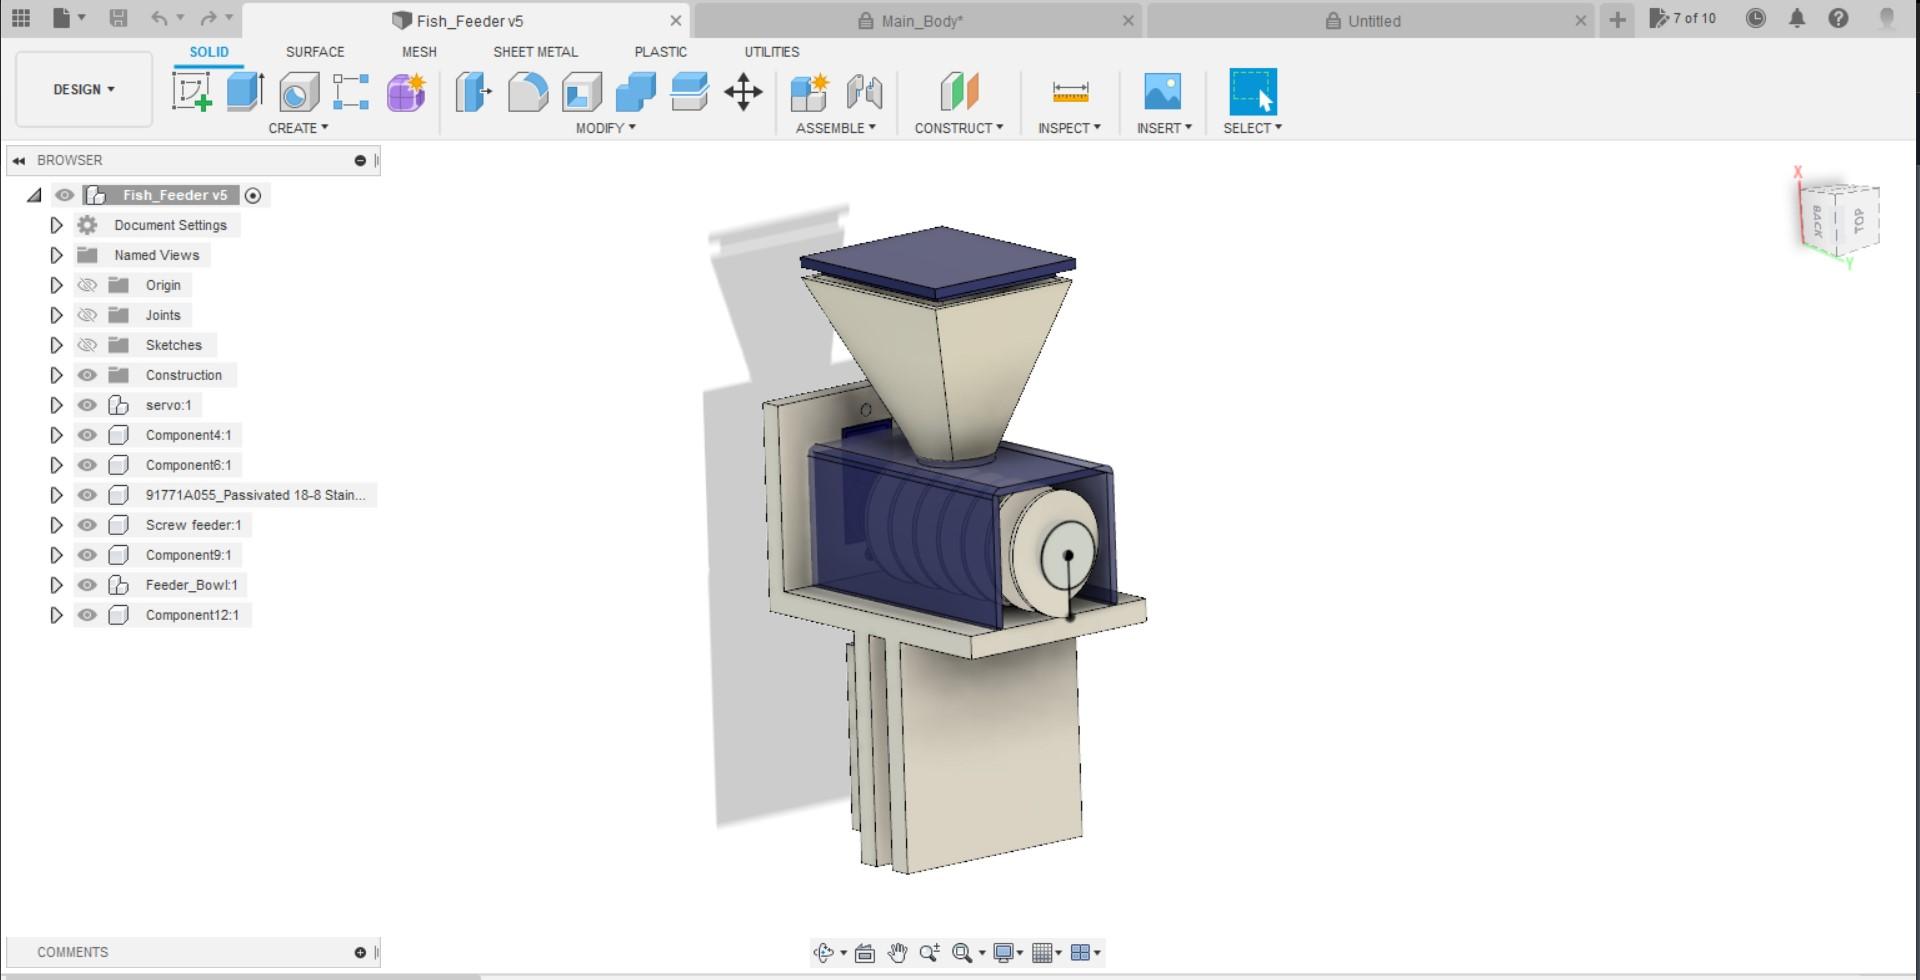
Task: Add a new design tab
Action: pos(1617,20)
